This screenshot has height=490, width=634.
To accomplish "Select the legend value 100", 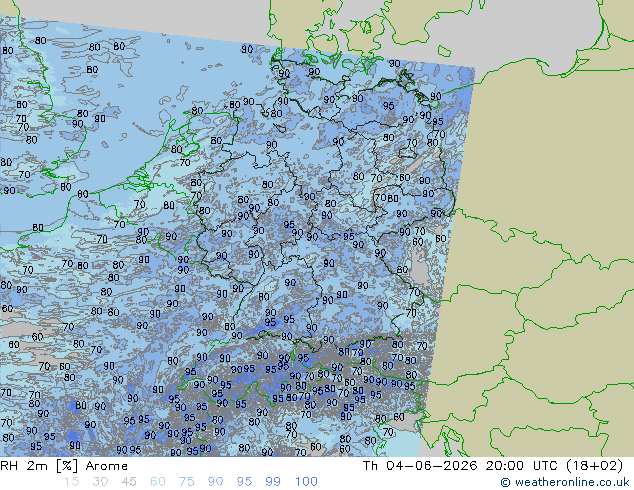I will (306, 482).
